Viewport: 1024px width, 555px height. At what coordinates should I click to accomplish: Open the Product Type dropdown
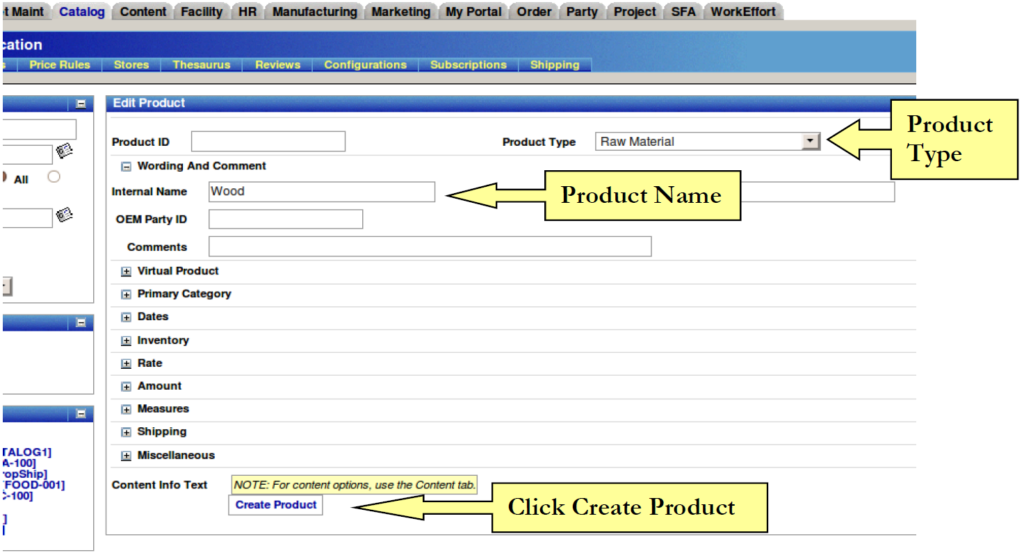point(811,142)
